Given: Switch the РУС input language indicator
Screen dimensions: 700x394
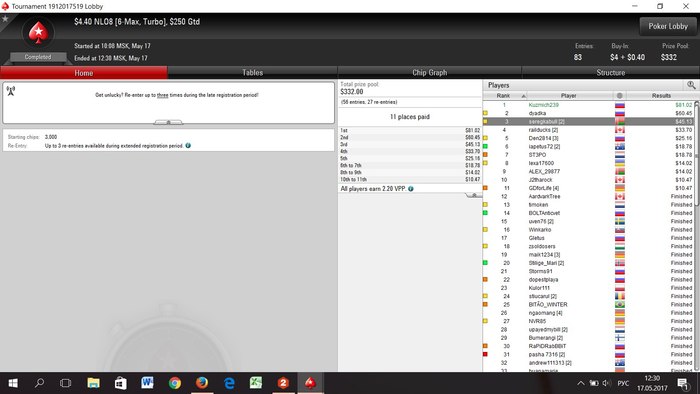Looking at the screenshot, I should click(x=623, y=383).
